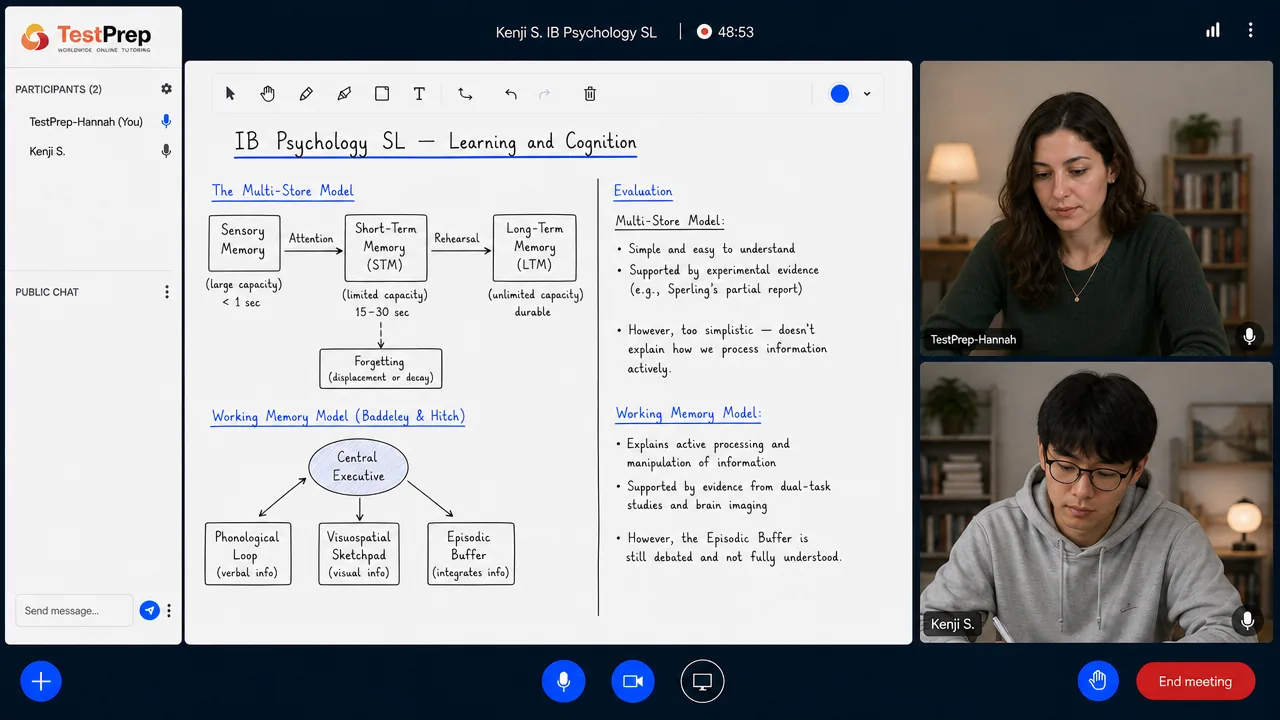The width and height of the screenshot is (1280, 720).
Task: Focus the Send message input field
Action: [x=74, y=610]
